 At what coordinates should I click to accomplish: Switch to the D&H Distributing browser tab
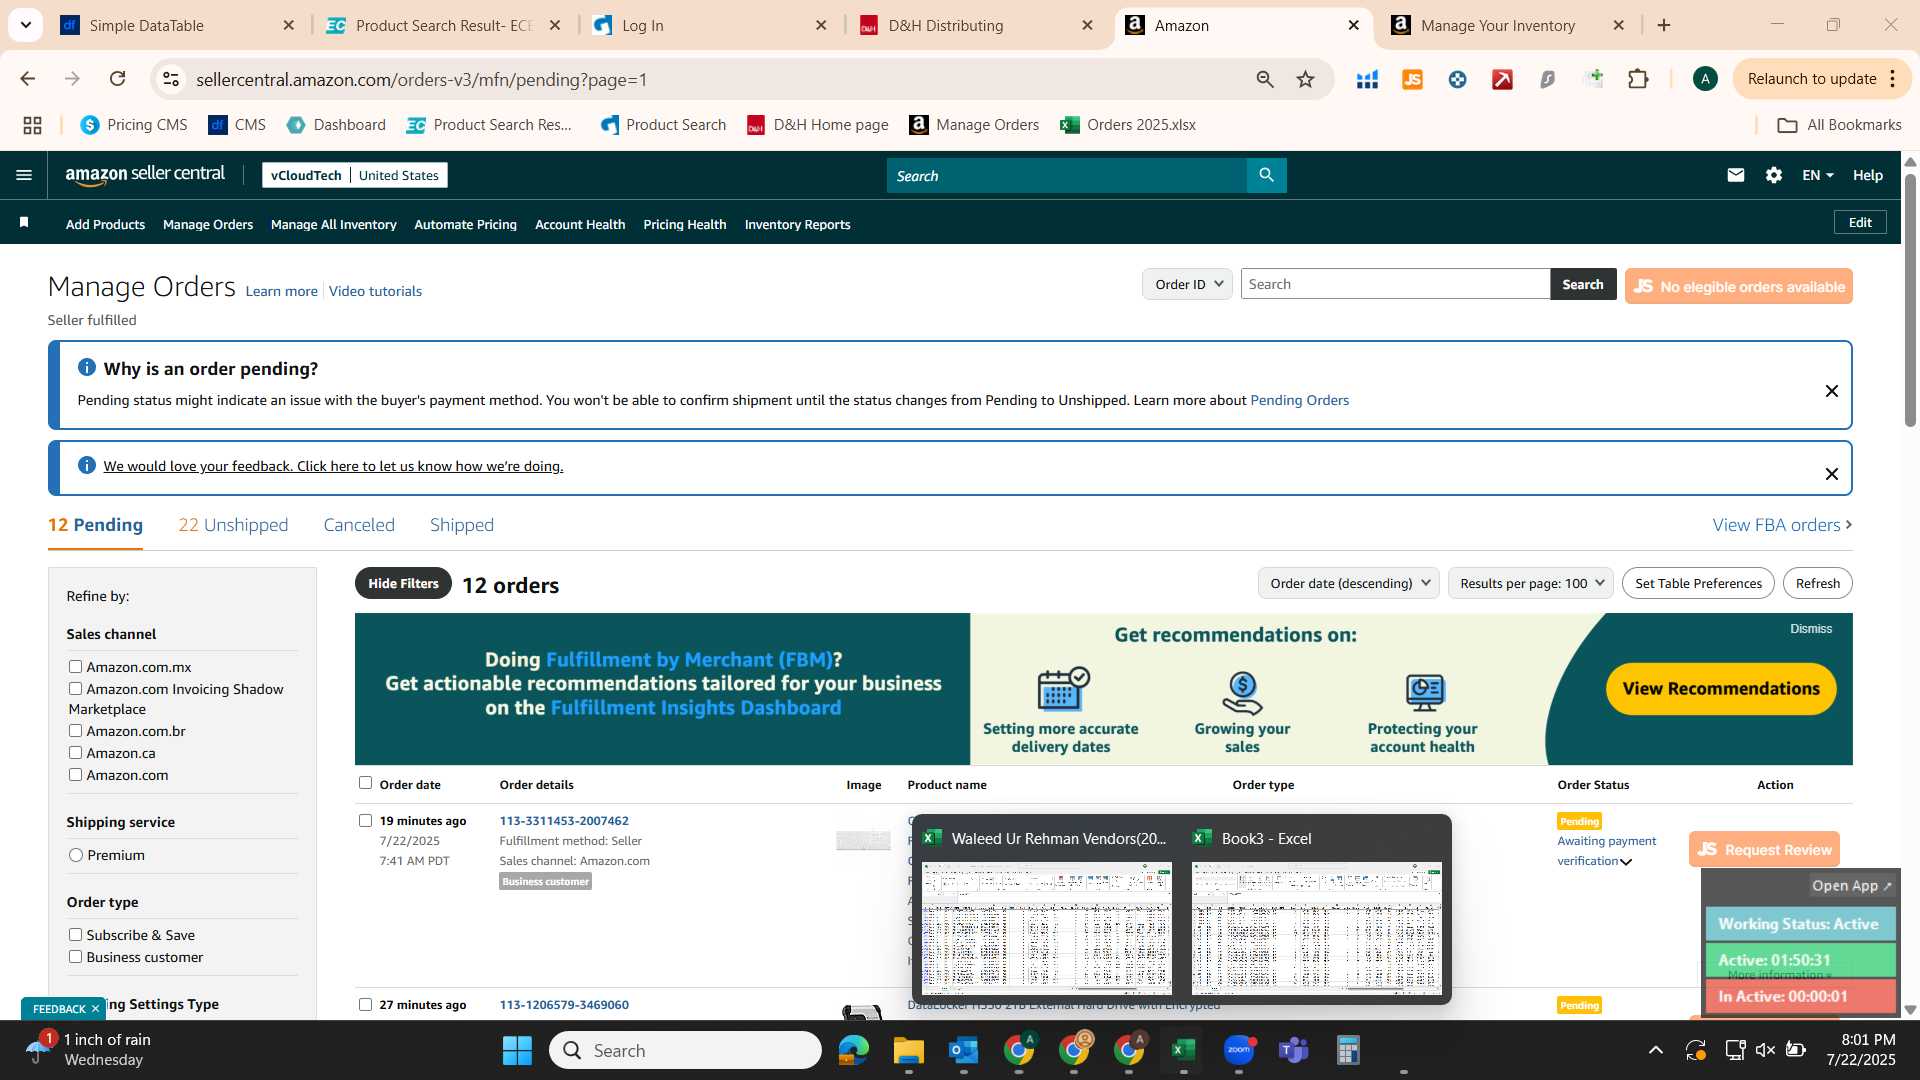pyautogui.click(x=978, y=26)
